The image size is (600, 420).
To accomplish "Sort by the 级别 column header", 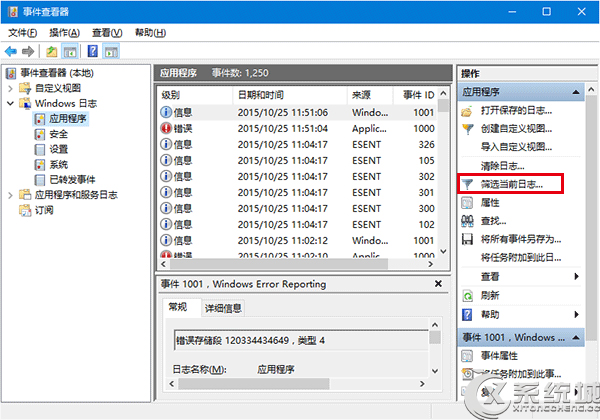I will (195, 95).
